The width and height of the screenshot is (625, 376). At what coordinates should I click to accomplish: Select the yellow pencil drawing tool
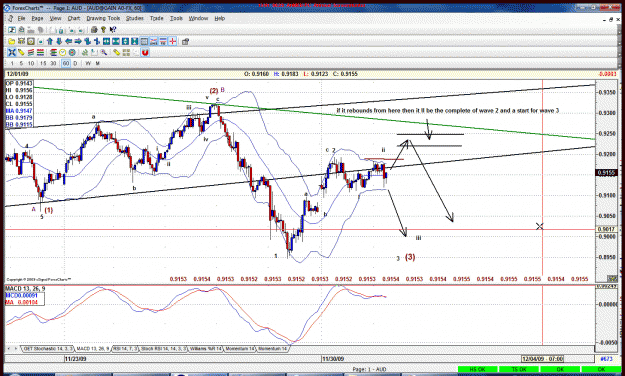(x=21, y=52)
